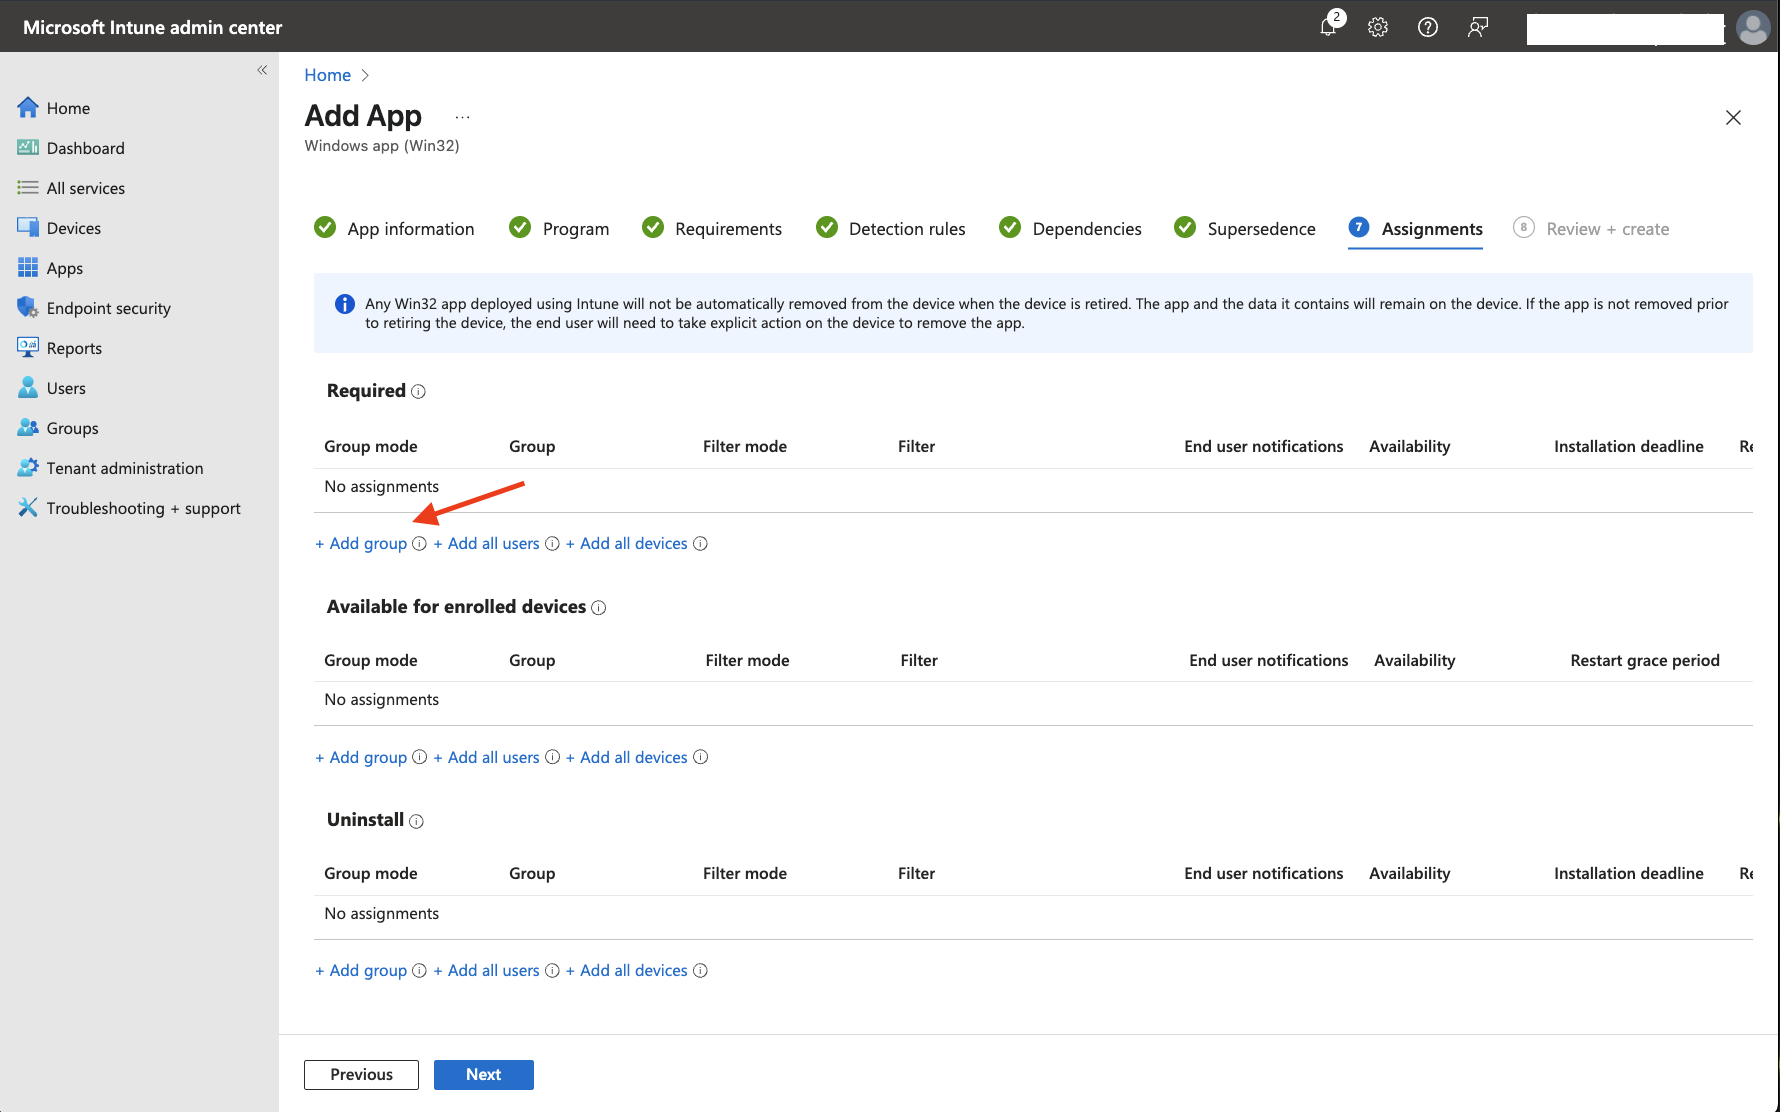
Task: Add group under Required assignments
Action: [360, 543]
